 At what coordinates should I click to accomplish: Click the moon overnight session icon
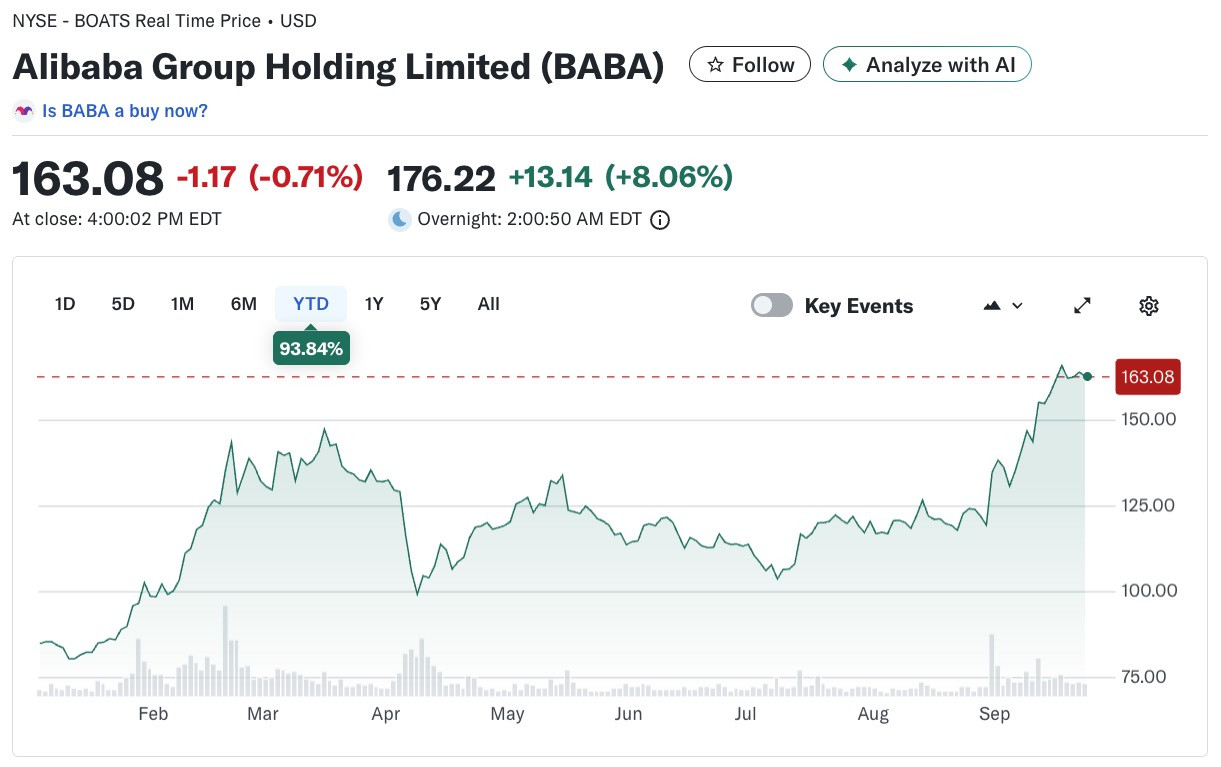point(400,219)
